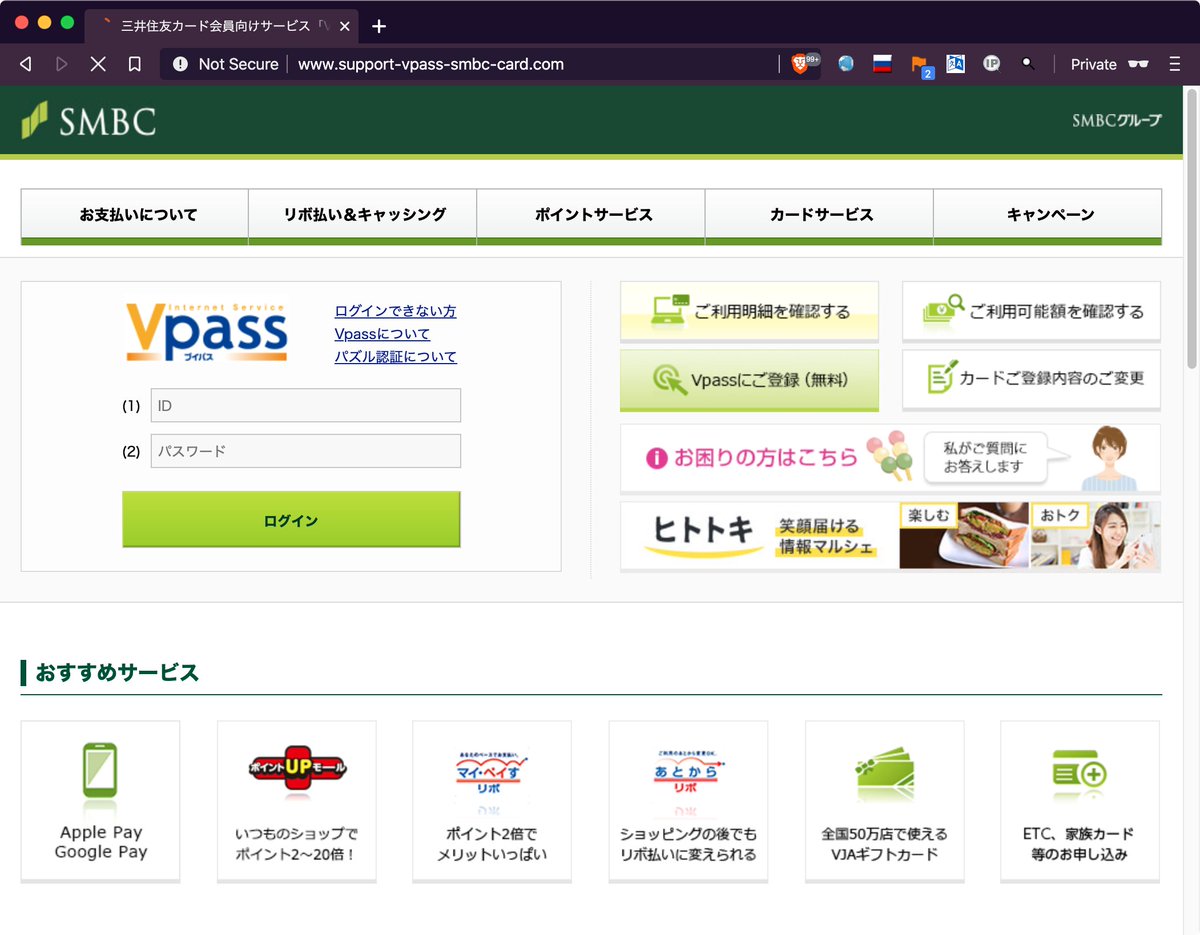This screenshot has width=1200, height=935.
Task: Open the カードサービス menu
Action: (x=819, y=216)
